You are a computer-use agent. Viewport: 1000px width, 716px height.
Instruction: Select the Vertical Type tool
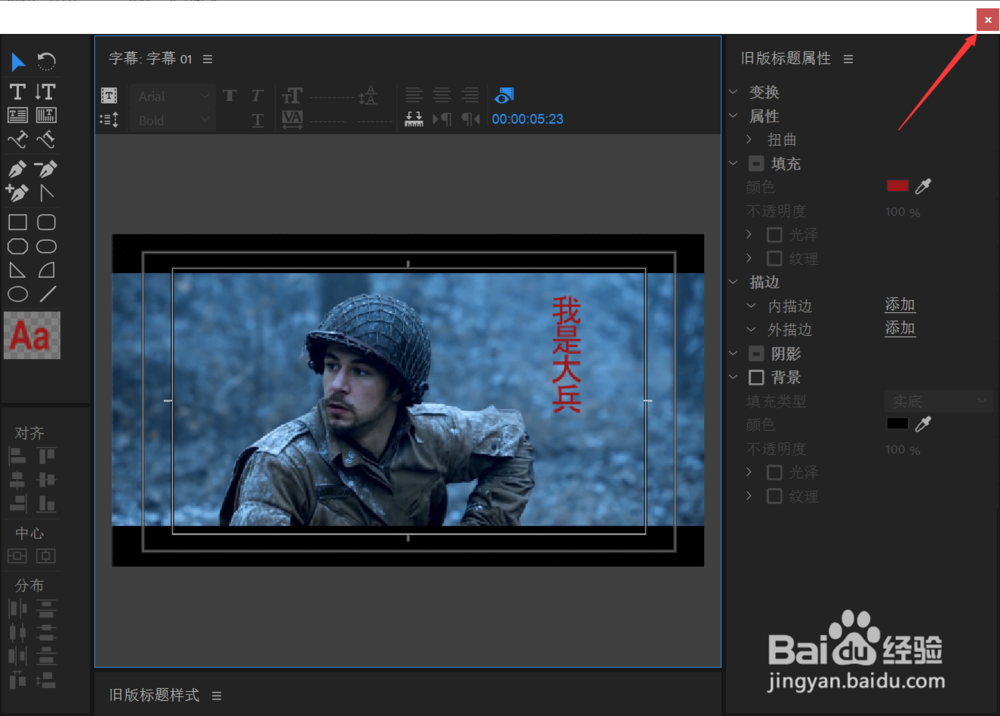pyautogui.click(x=46, y=92)
